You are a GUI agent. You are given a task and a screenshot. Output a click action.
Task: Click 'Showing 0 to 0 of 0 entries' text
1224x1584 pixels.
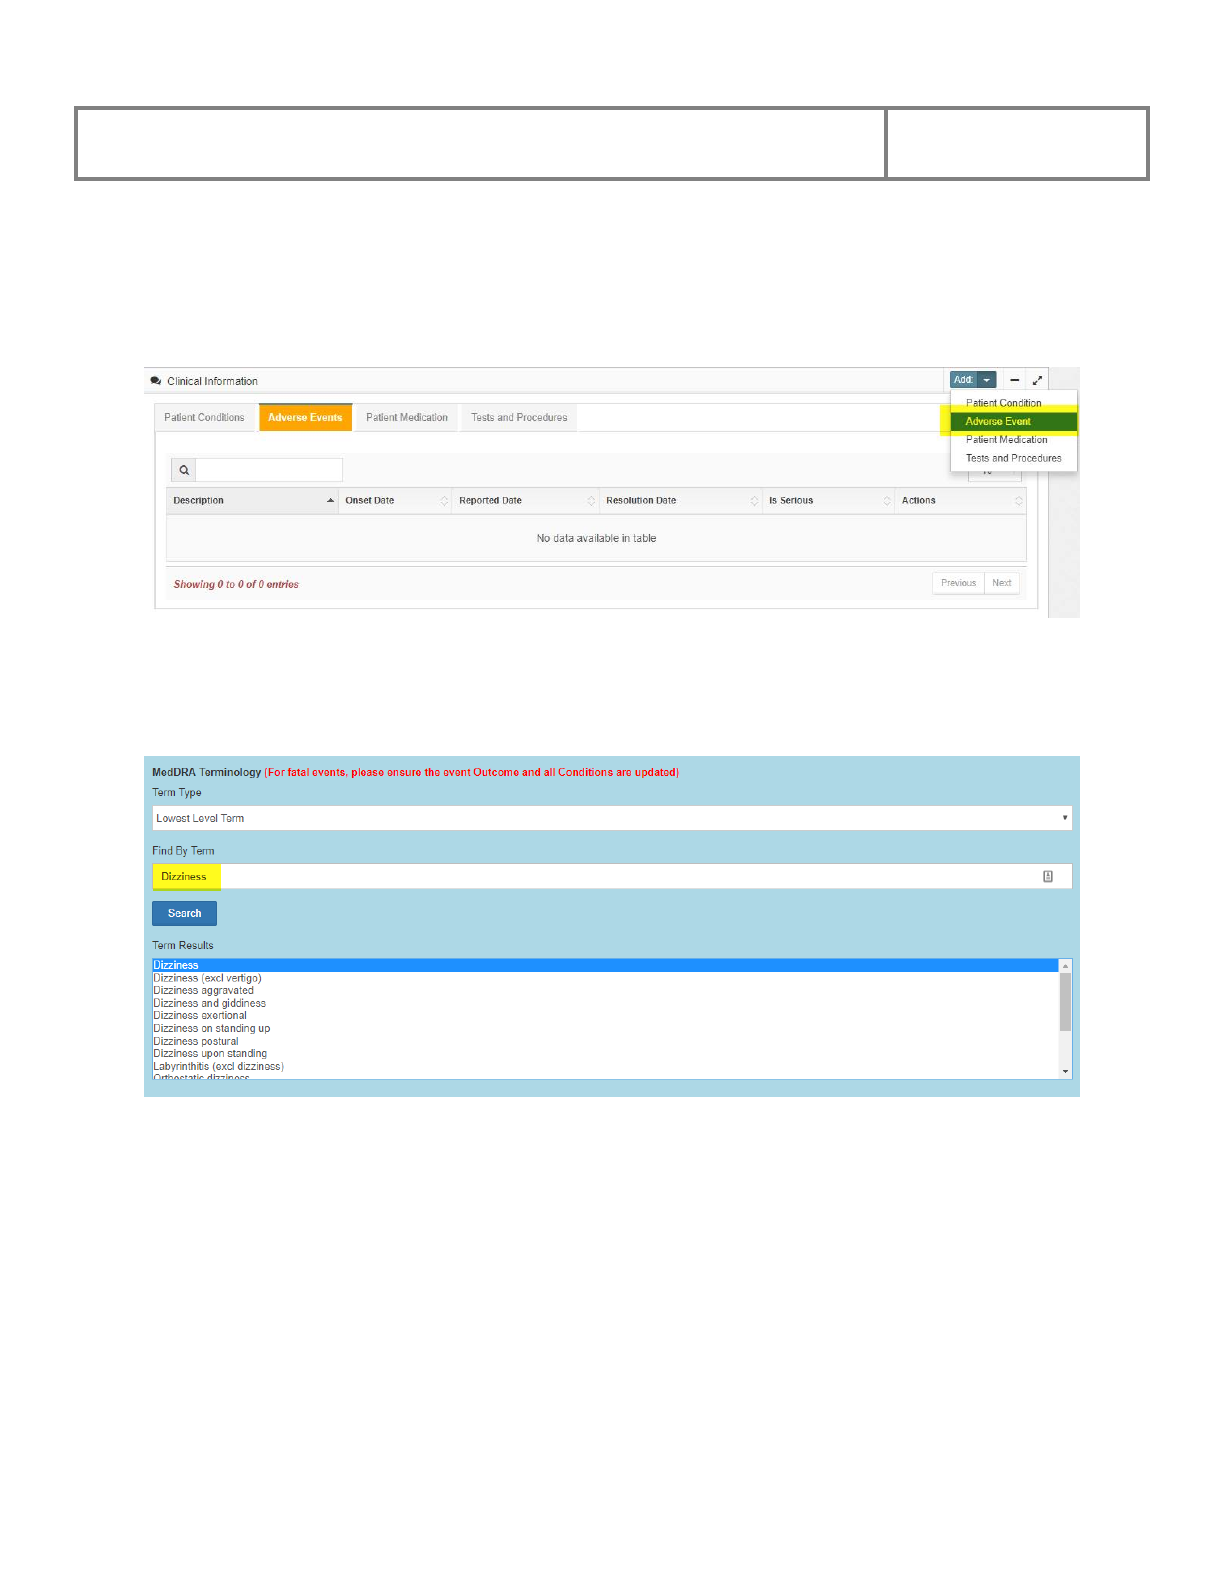[236, 584]
